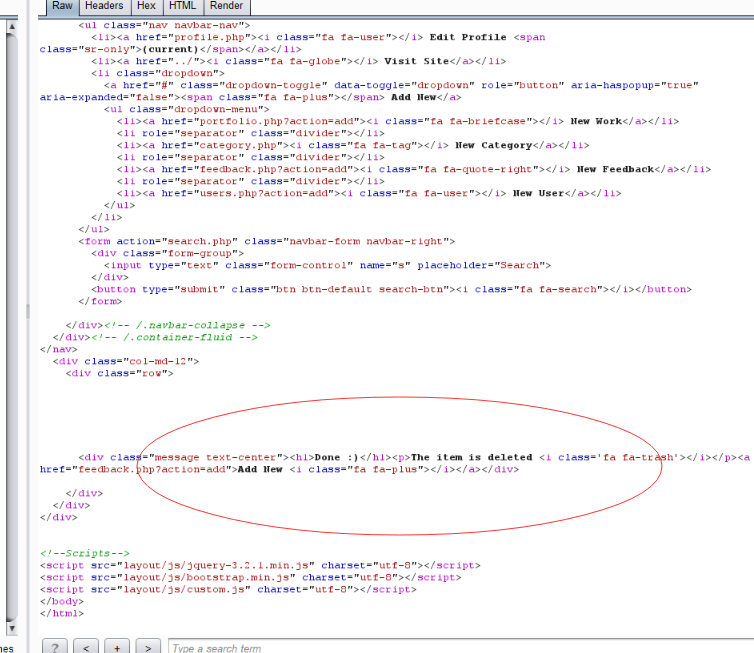Click the scrollbar up arrow
The image size is (754, 653).
(12, 26)
